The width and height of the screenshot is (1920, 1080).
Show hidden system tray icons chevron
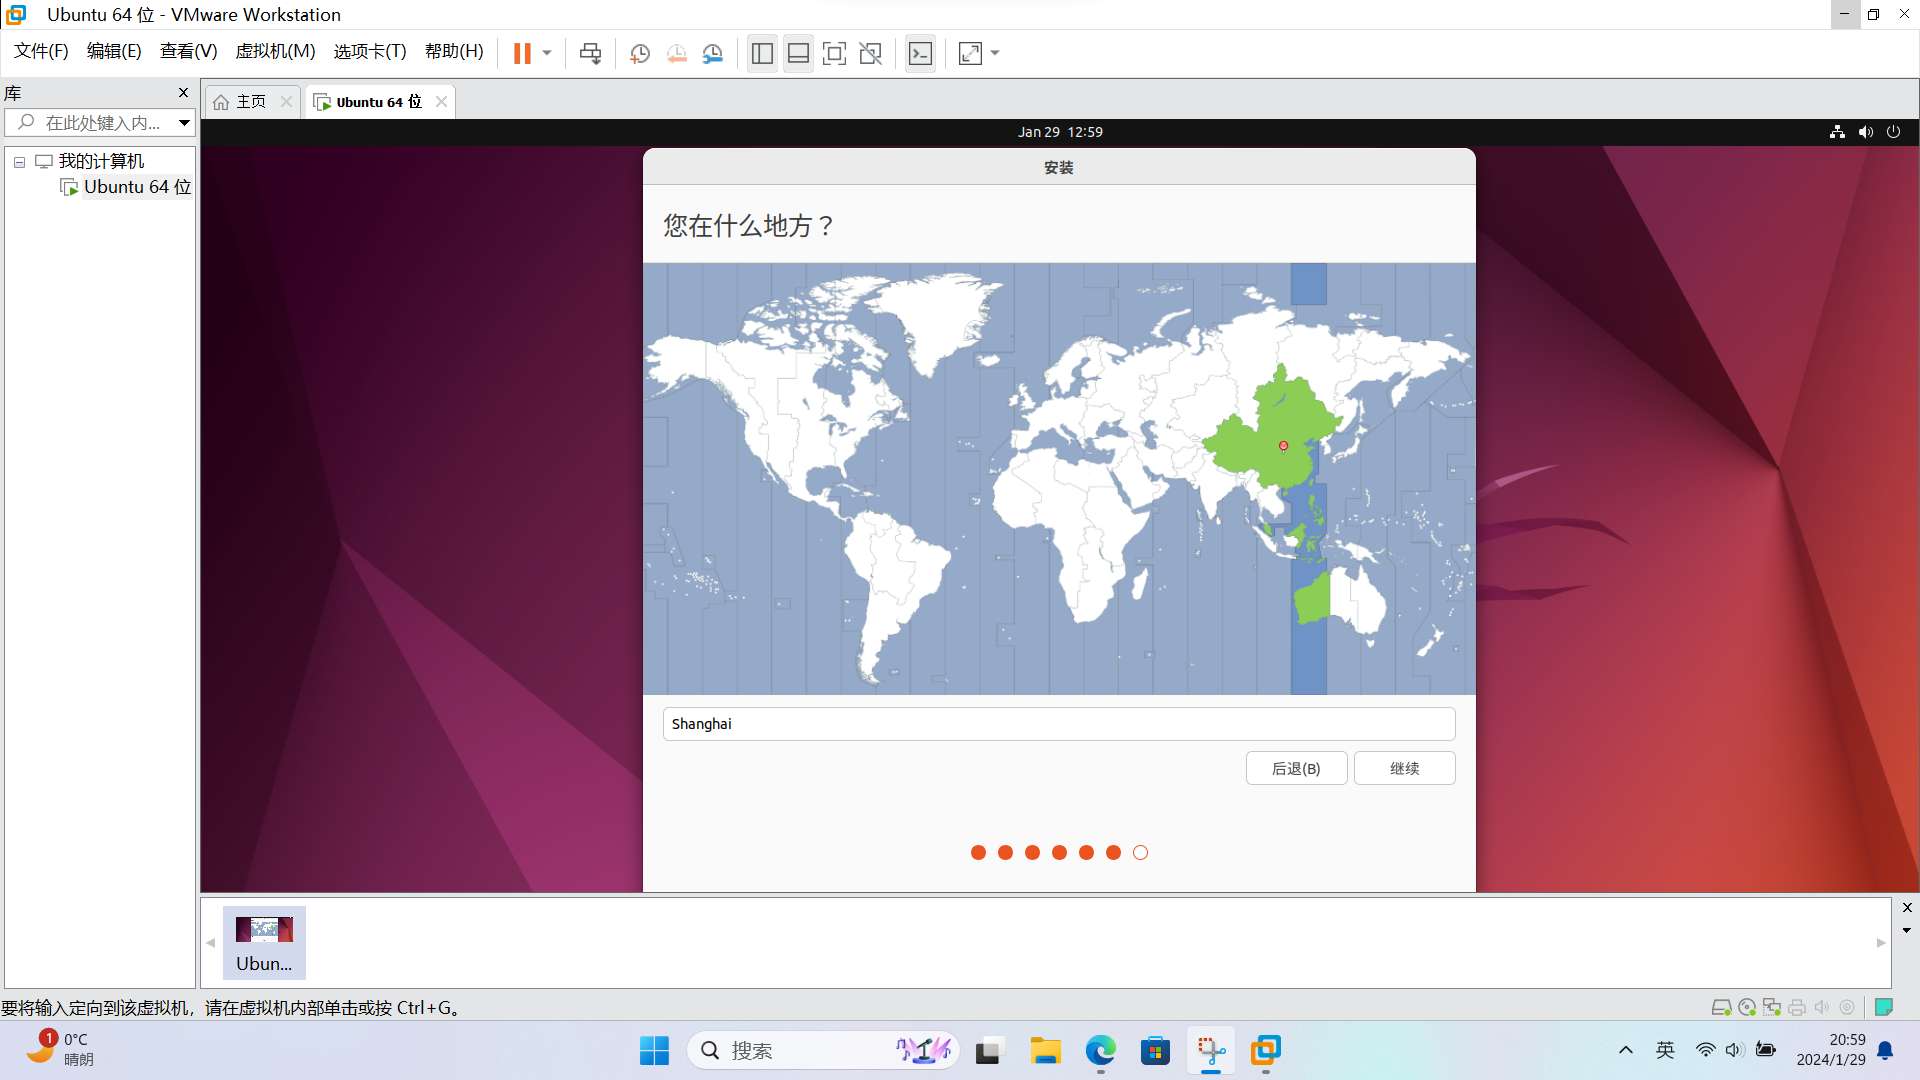1625,1050
